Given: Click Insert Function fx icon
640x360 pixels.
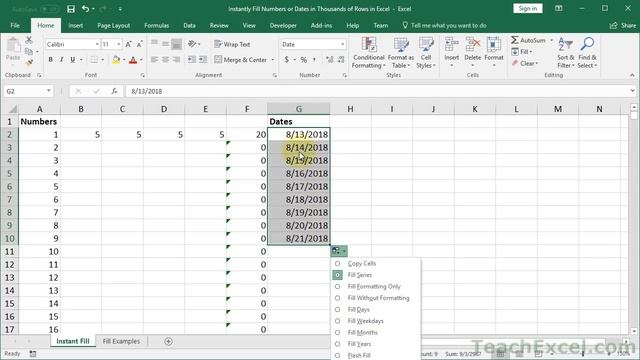Looking at the screenshot, I should [114, 91].
